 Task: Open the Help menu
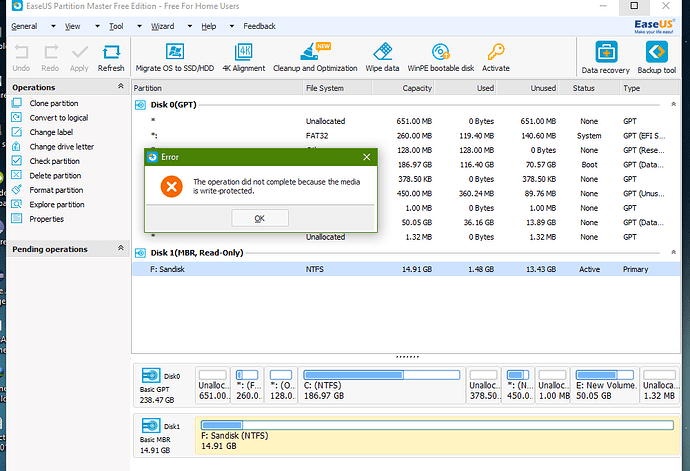(209, 26)
